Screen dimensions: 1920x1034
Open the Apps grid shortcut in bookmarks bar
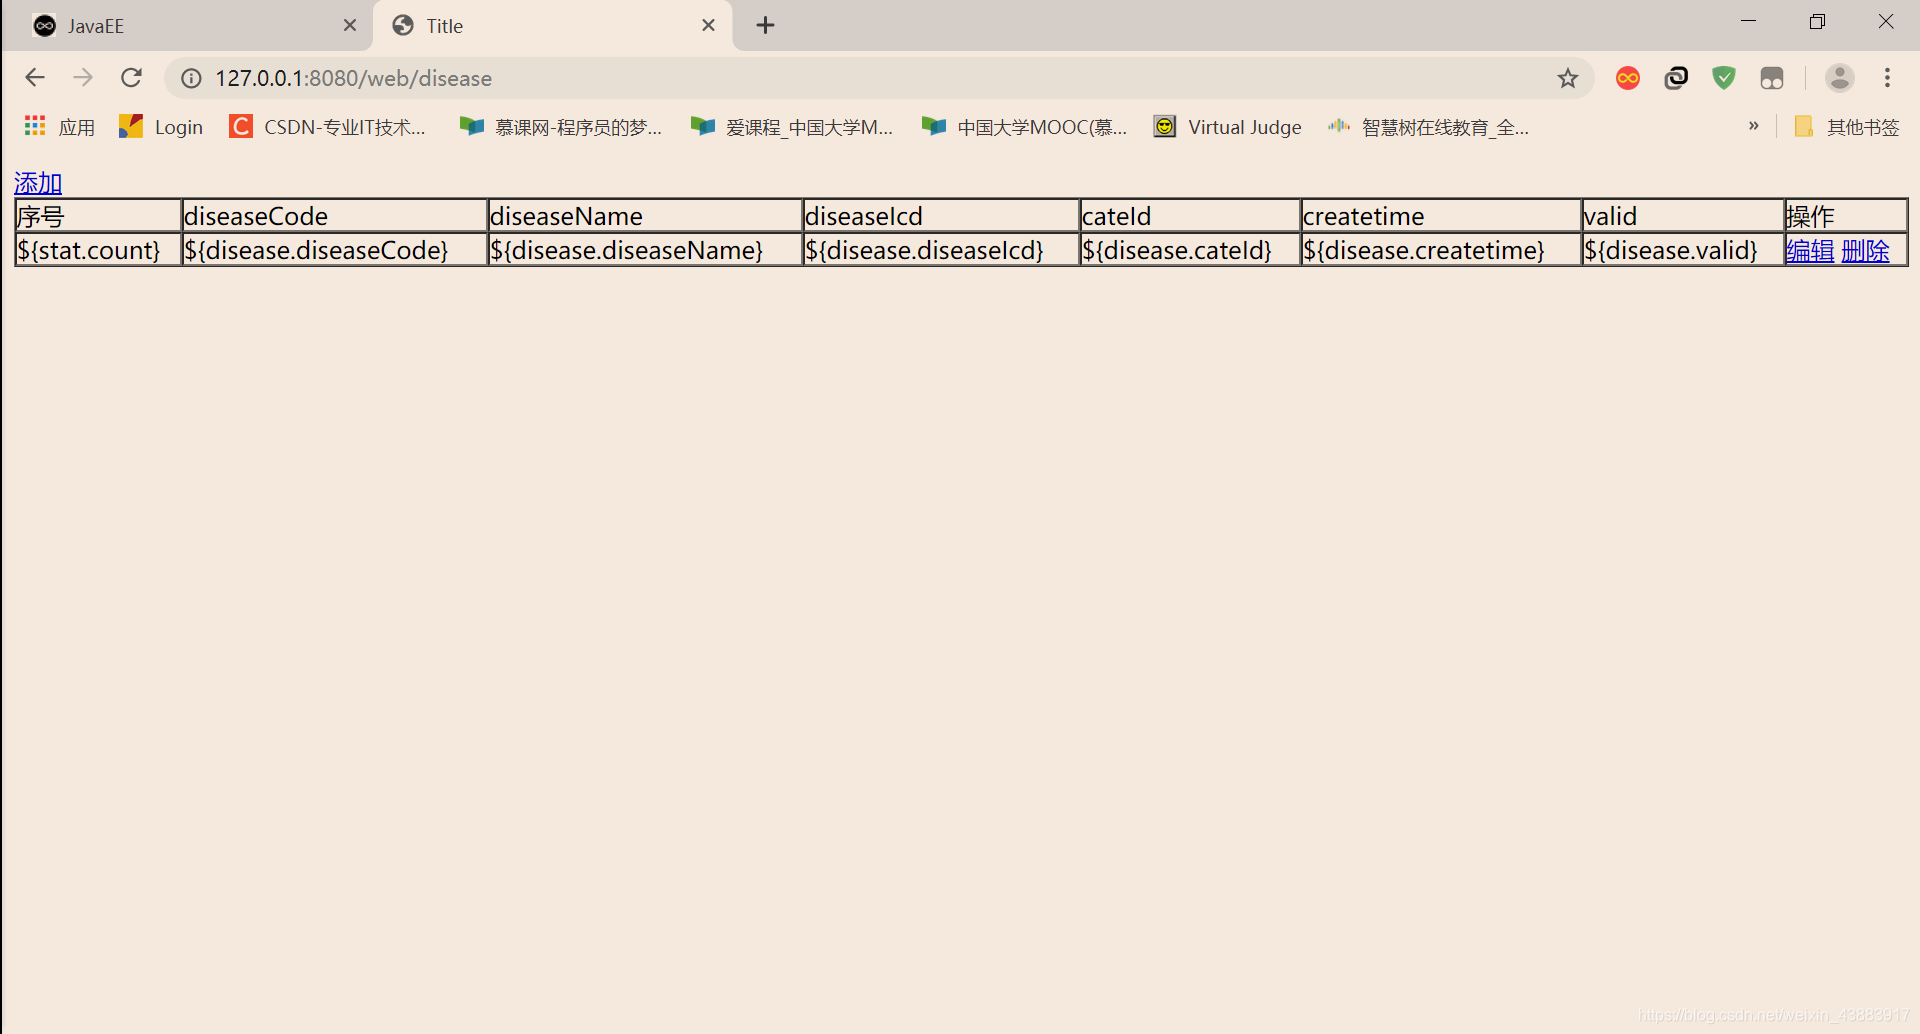(x=59, y=127)
